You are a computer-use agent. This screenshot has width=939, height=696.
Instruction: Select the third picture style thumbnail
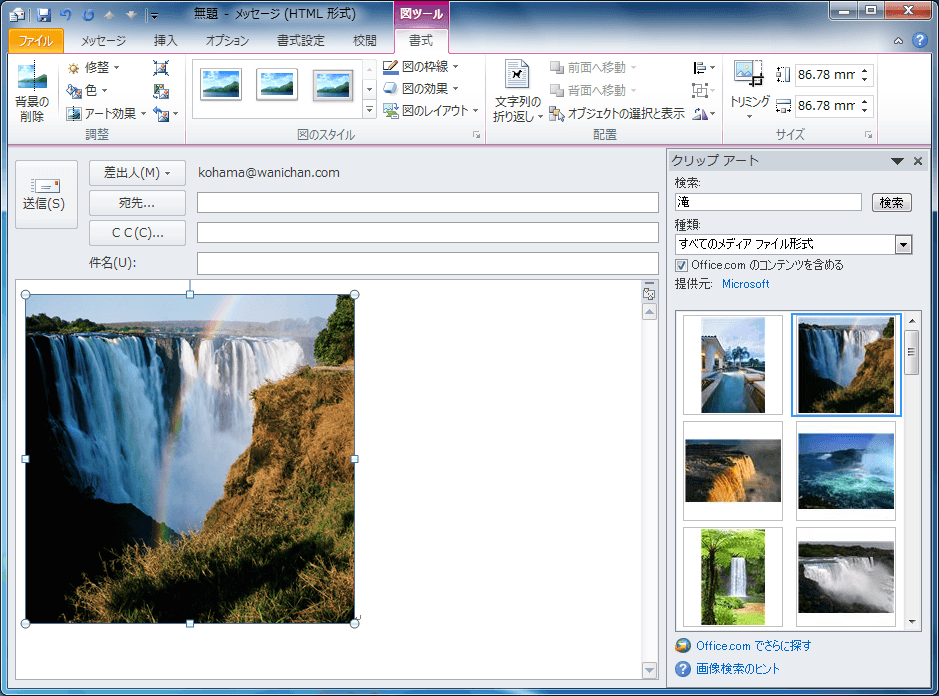334,84
